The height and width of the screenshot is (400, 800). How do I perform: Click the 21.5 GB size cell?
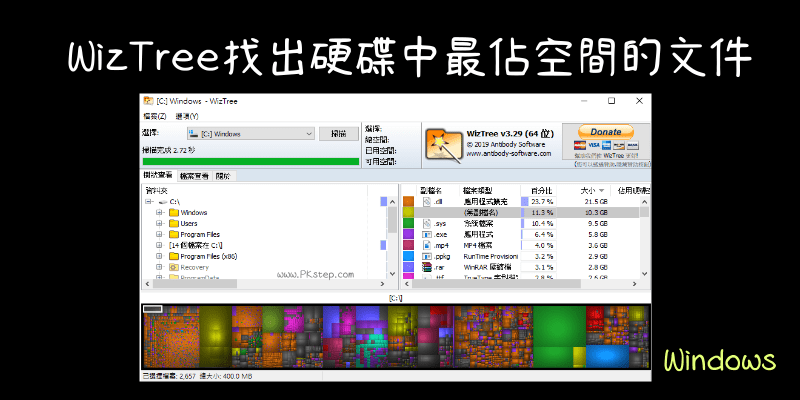pyautogui.click(x=595, y=202)
